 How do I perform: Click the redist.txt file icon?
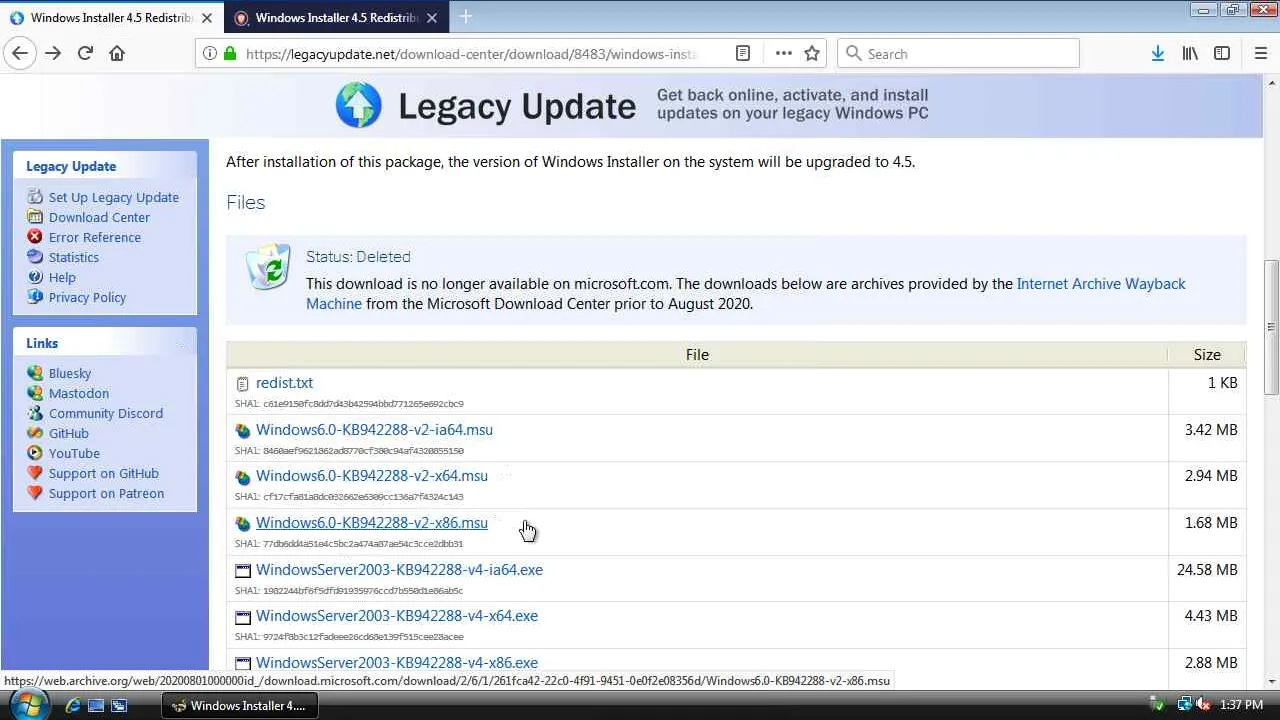(242, 383)
